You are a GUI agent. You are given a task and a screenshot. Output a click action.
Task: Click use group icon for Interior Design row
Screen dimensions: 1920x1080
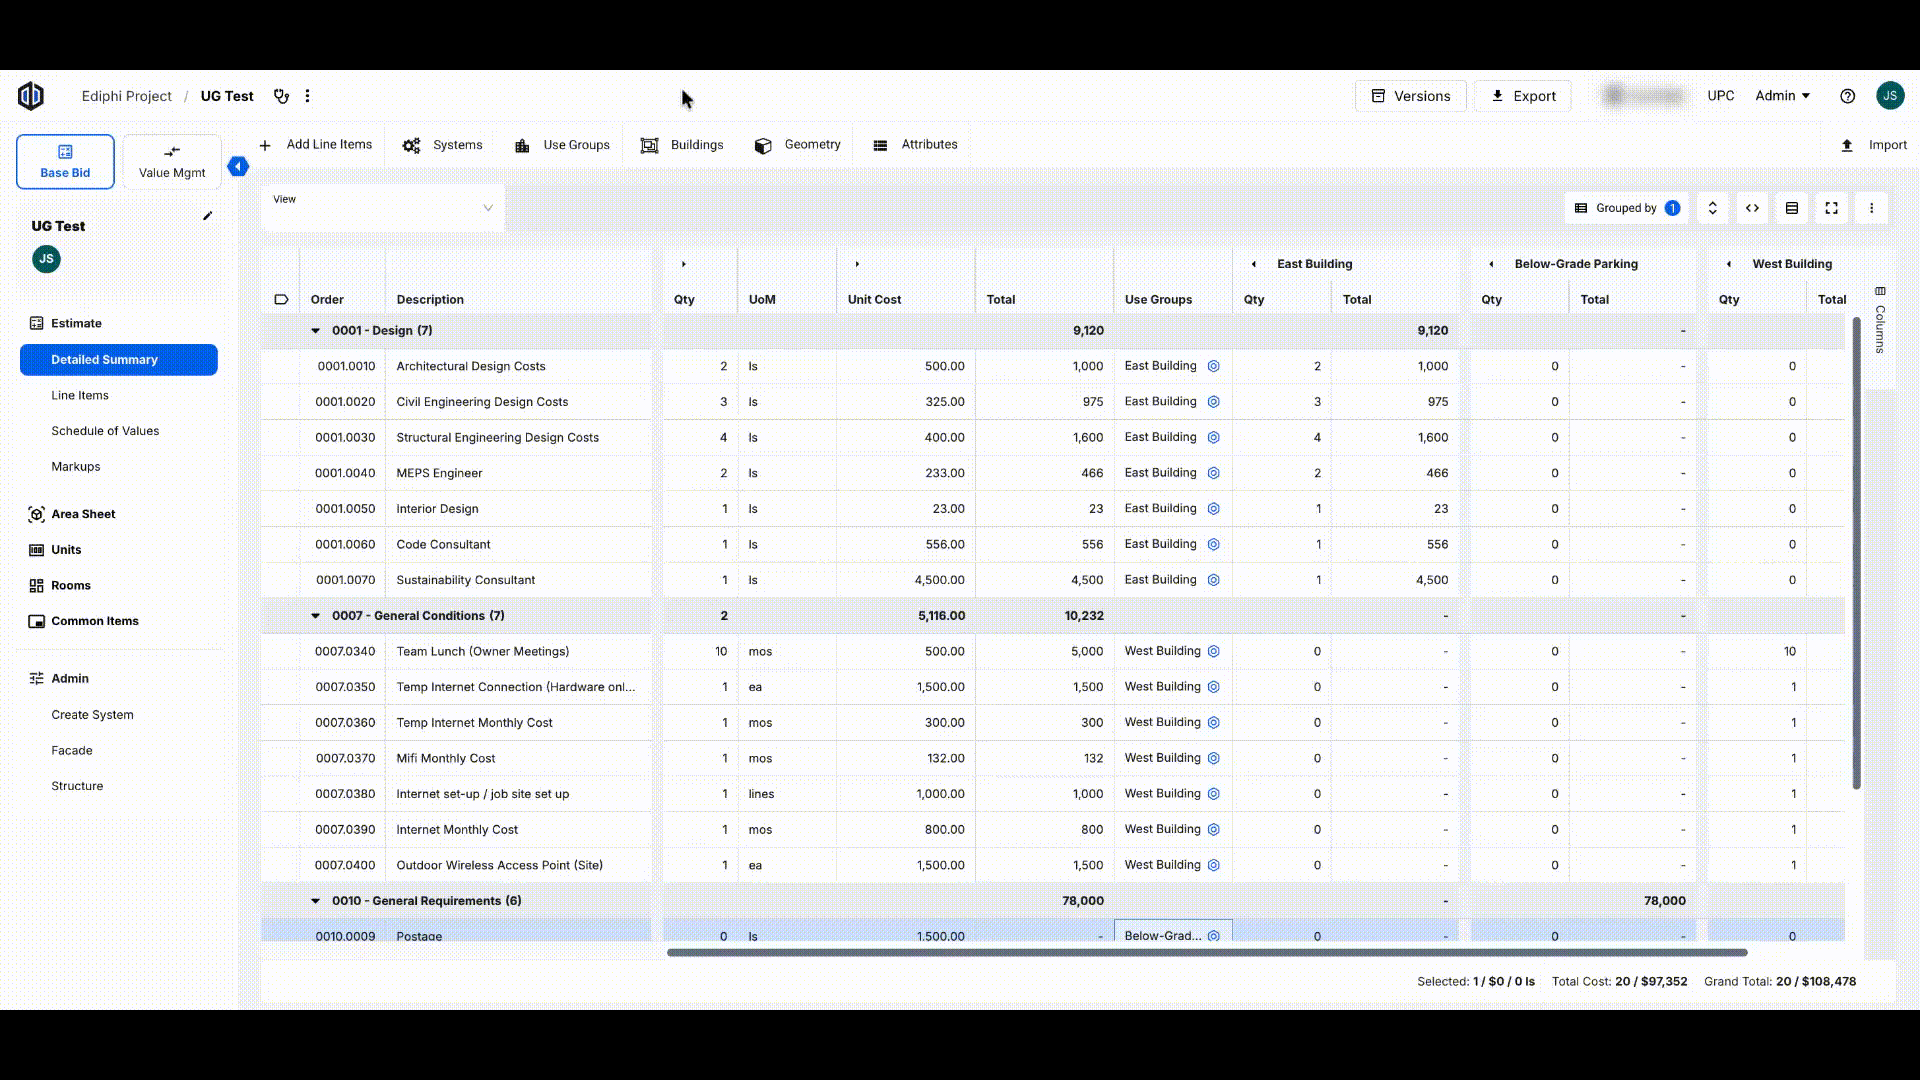click(x=1213, y=508)
